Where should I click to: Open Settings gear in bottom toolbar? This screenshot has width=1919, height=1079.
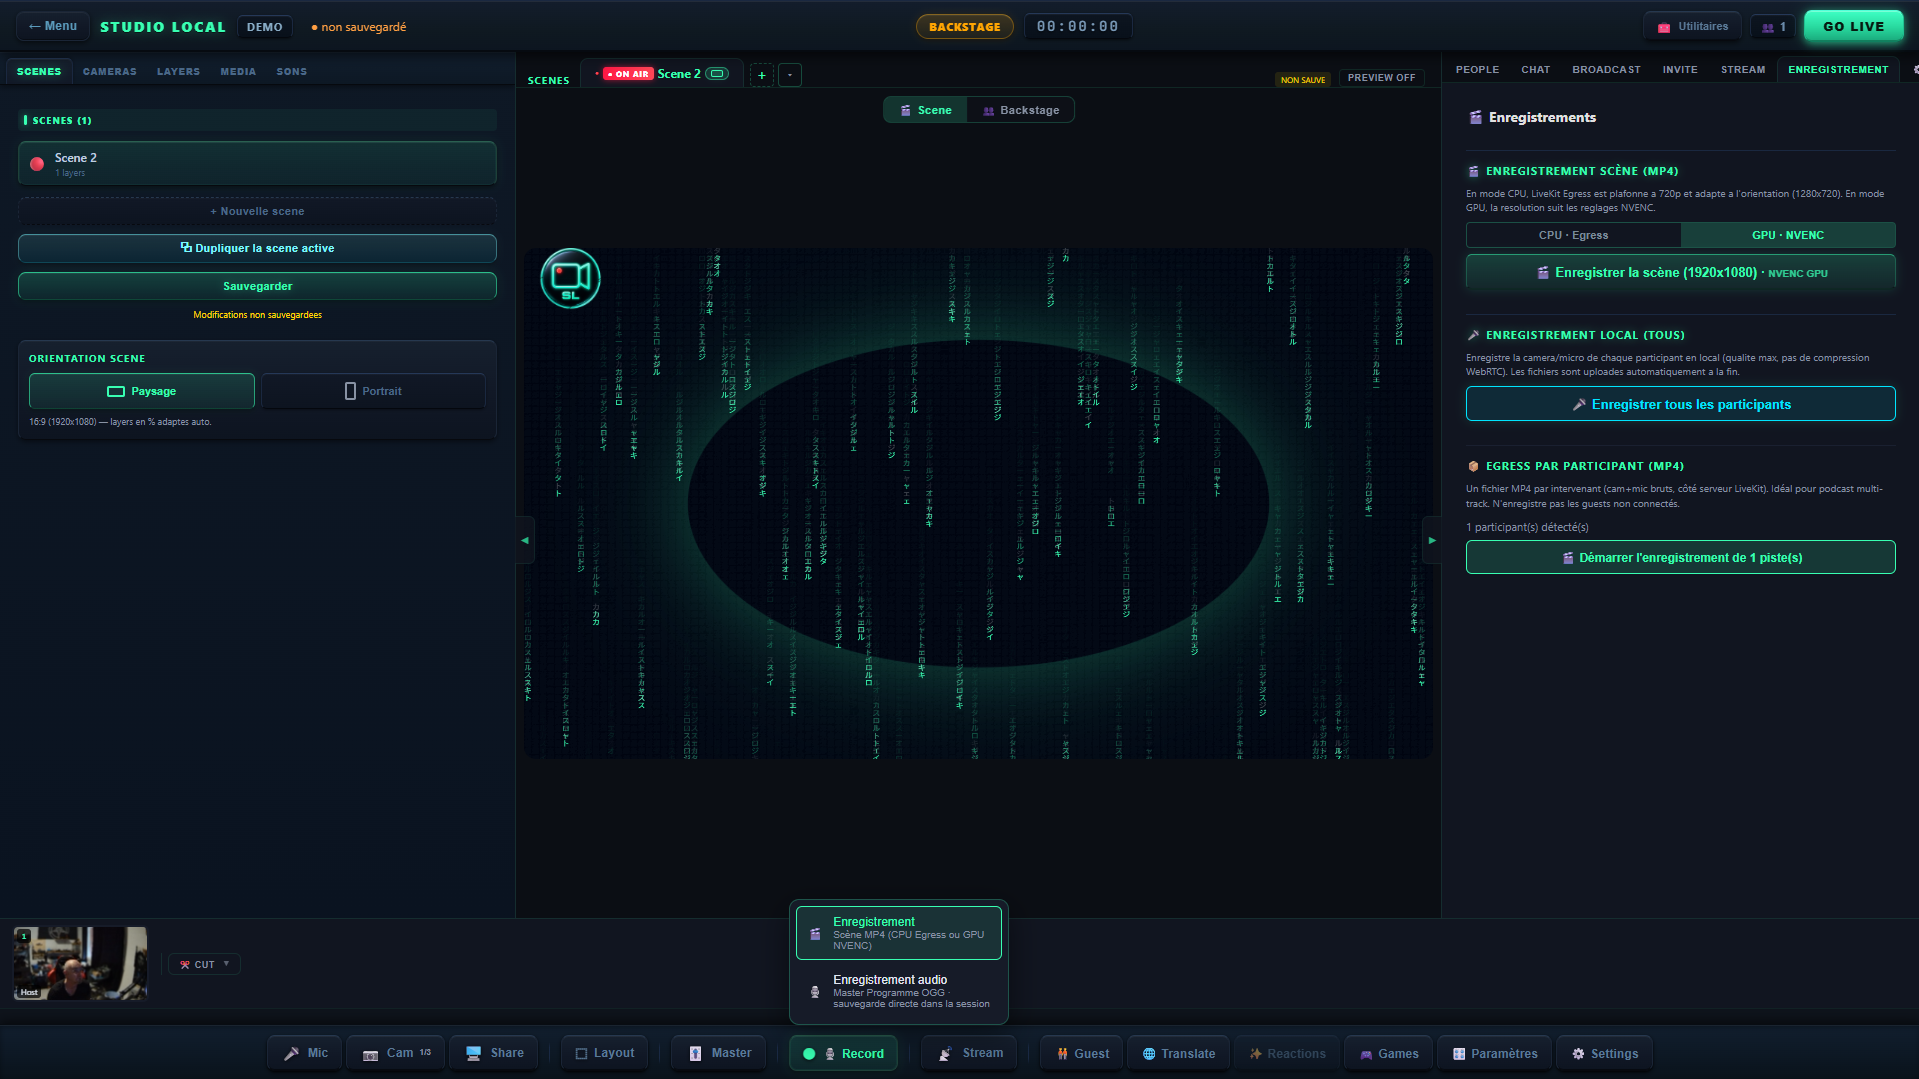click(x=1604, y=1053)
